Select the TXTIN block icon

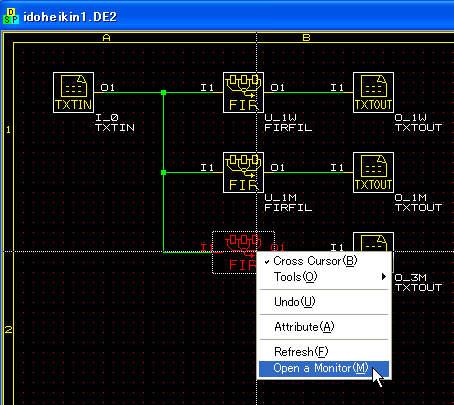tap(73, 92)
